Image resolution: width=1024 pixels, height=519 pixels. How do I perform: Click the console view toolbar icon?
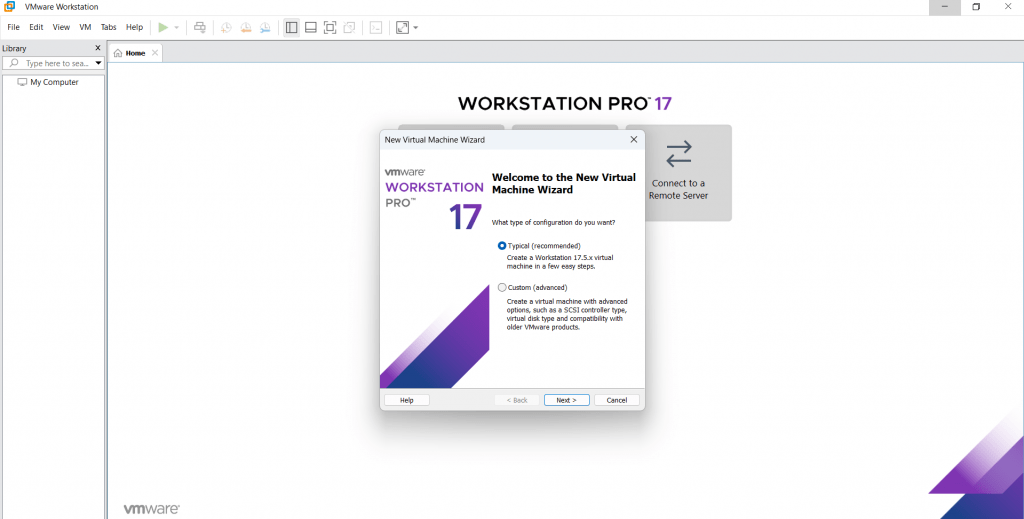point(376,27)
